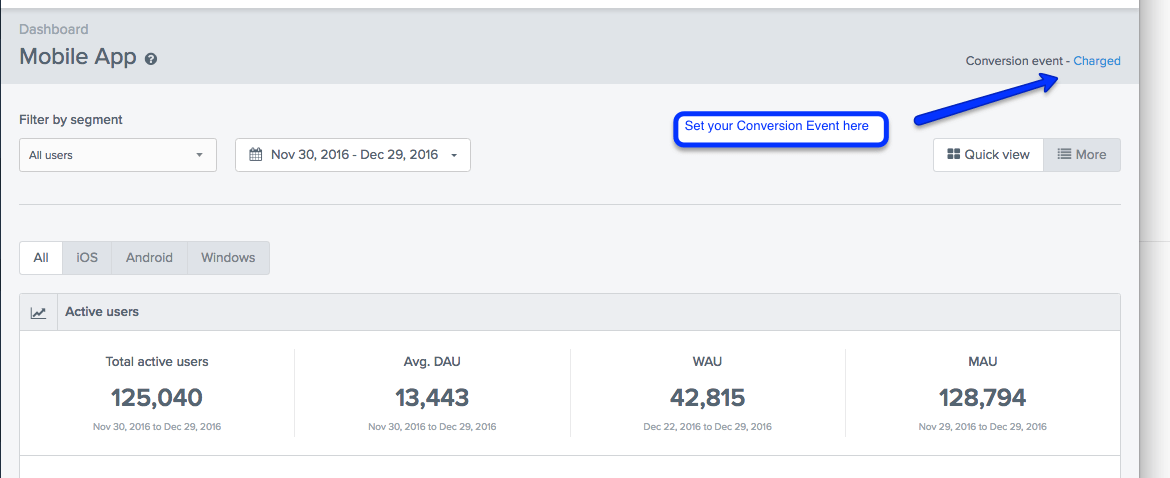Click the Charged conversion event link
This screenshot has width=1170, height=478.
coord(1097,61)
